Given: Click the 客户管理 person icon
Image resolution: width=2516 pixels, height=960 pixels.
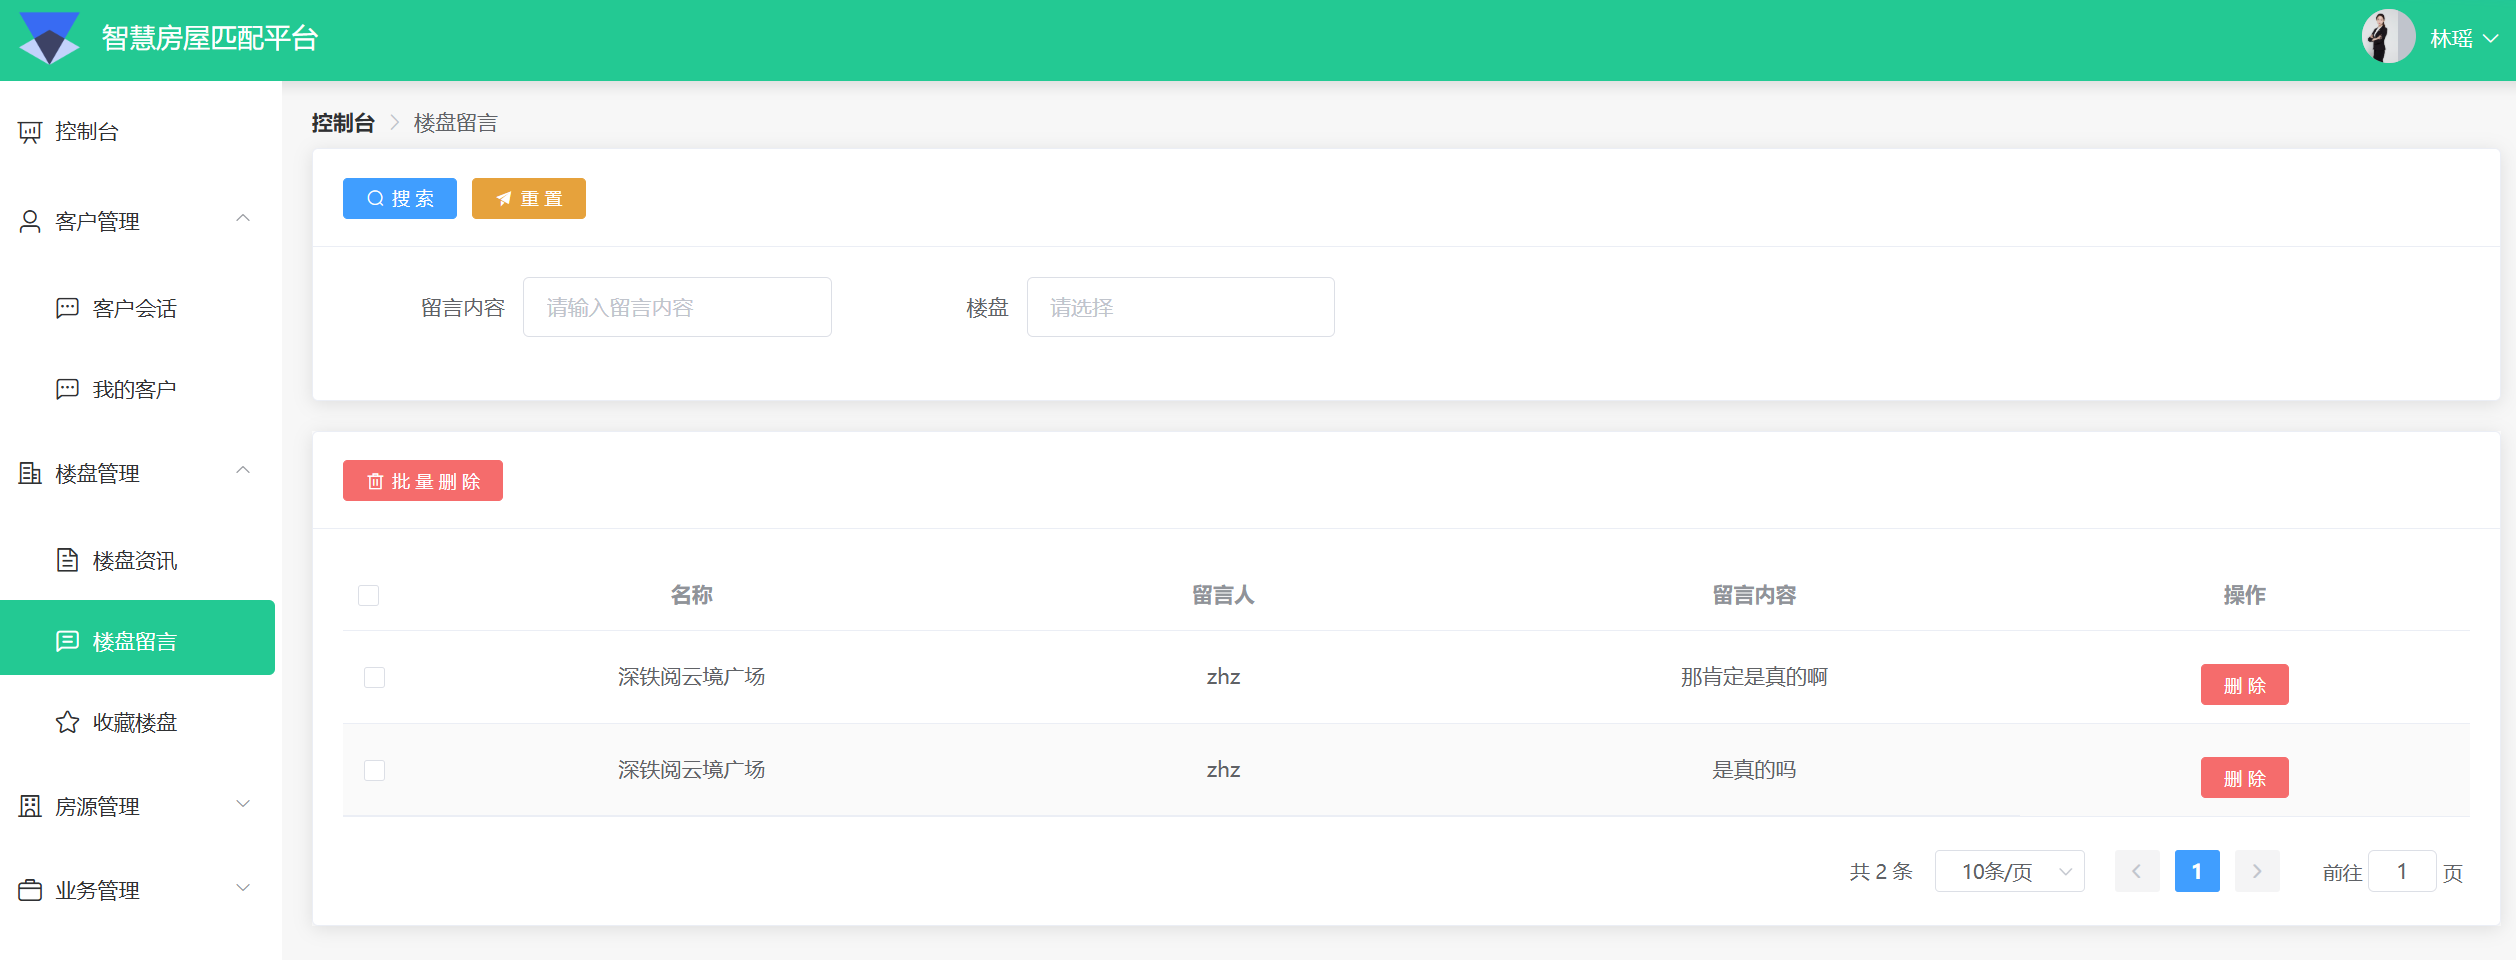Looking at the screenshot, I should click(30, 222).
